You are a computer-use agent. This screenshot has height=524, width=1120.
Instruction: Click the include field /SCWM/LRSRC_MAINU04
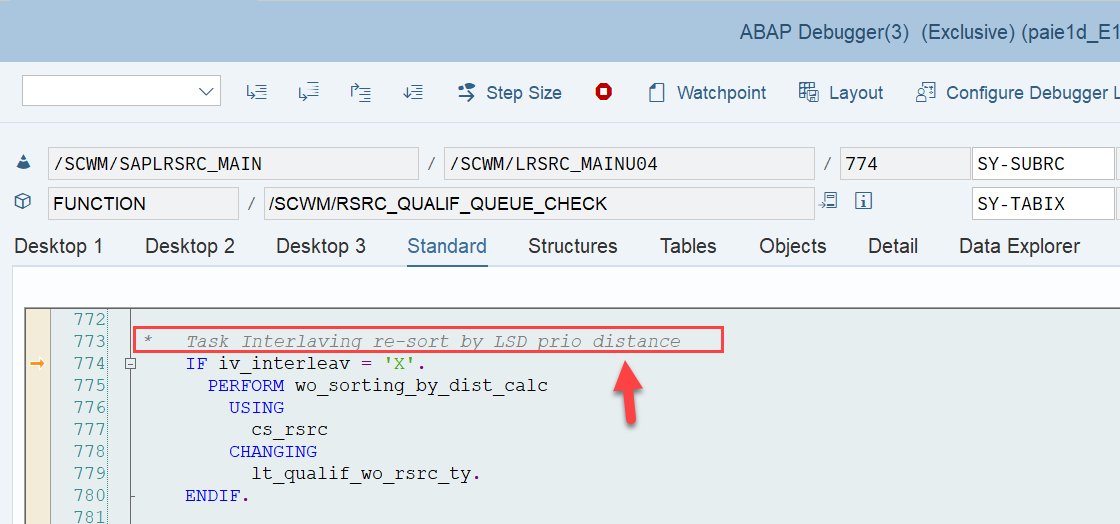click(629, 163)
